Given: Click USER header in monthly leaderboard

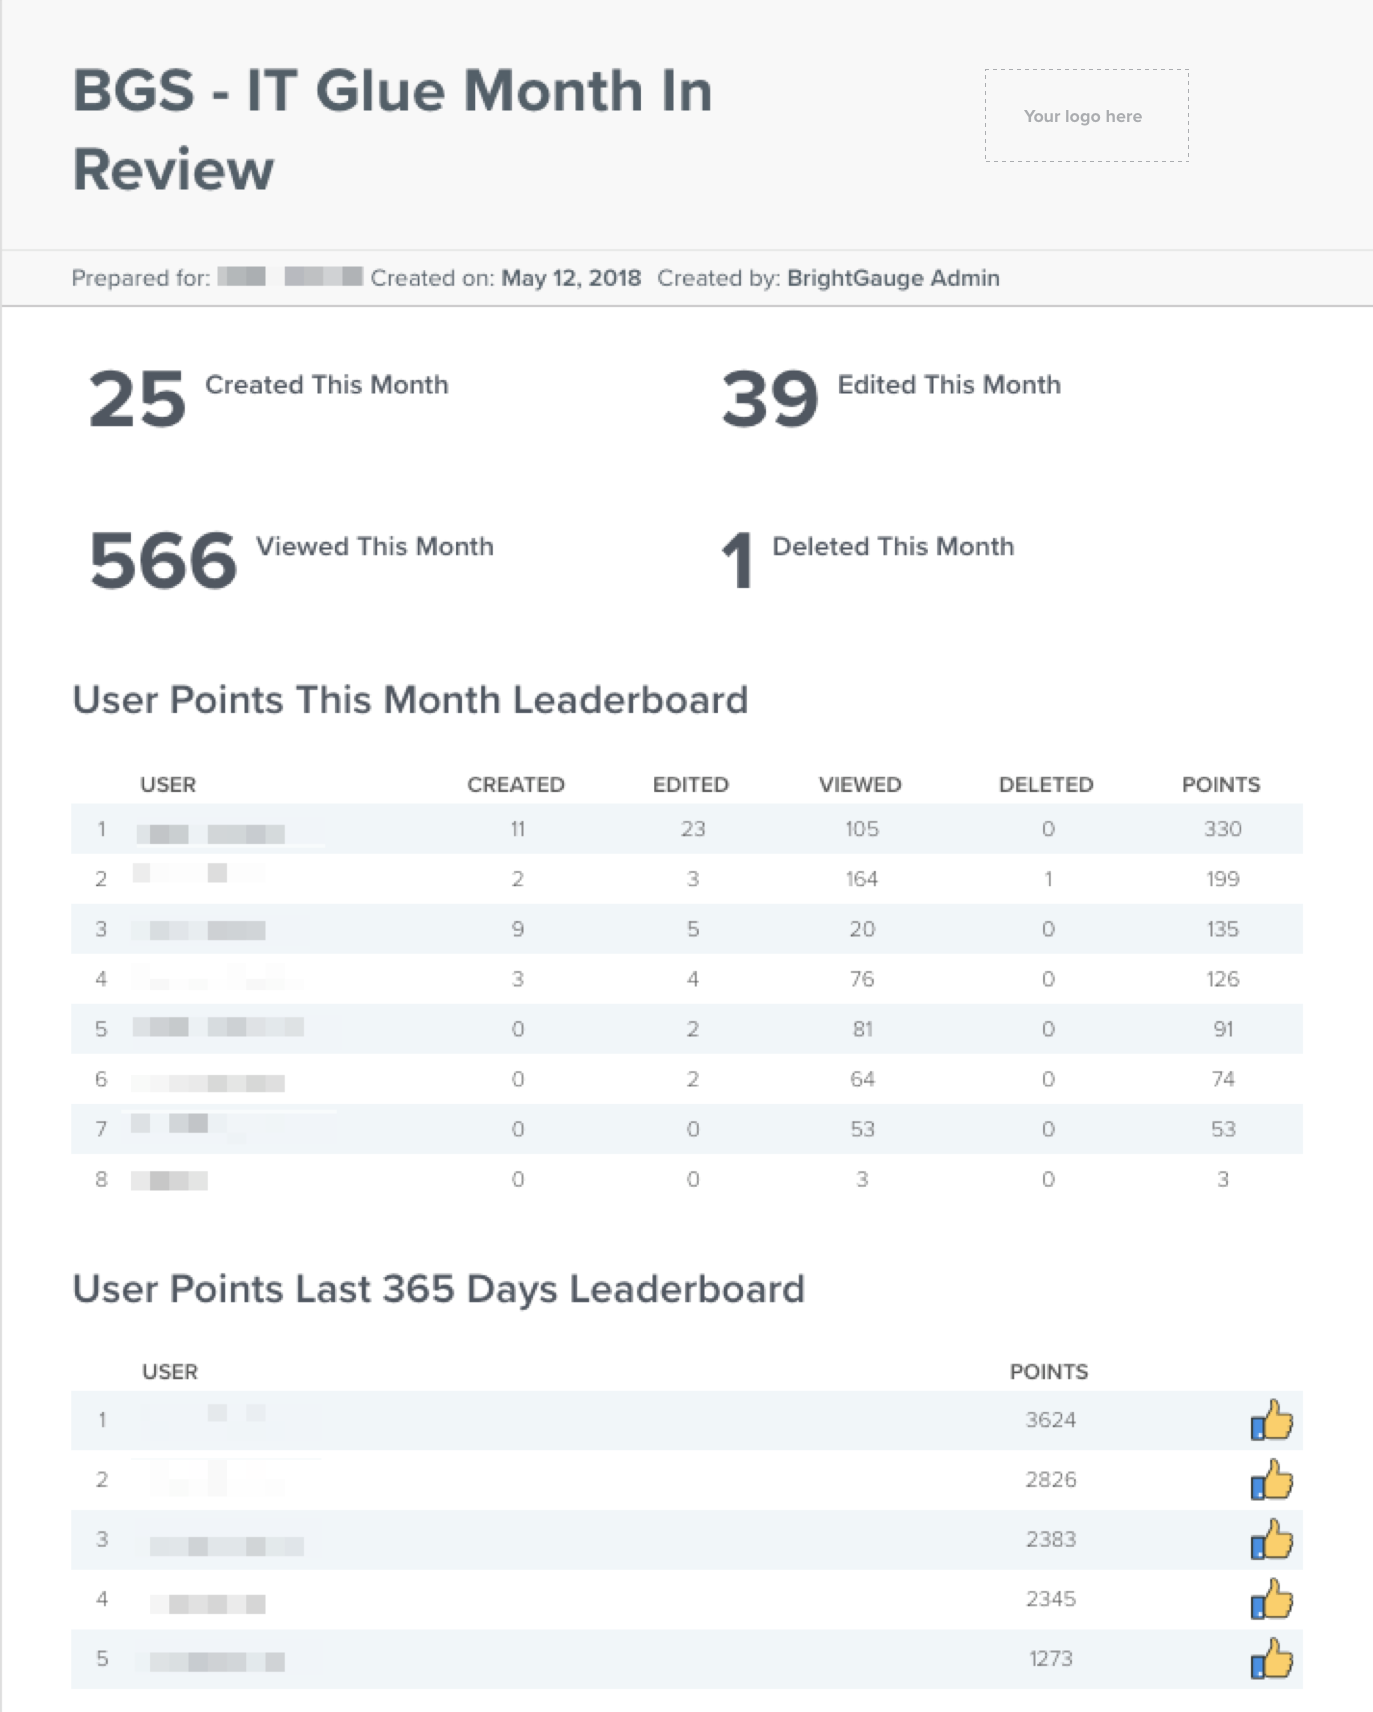Looking at the screenshot, I should coord(168,785).
